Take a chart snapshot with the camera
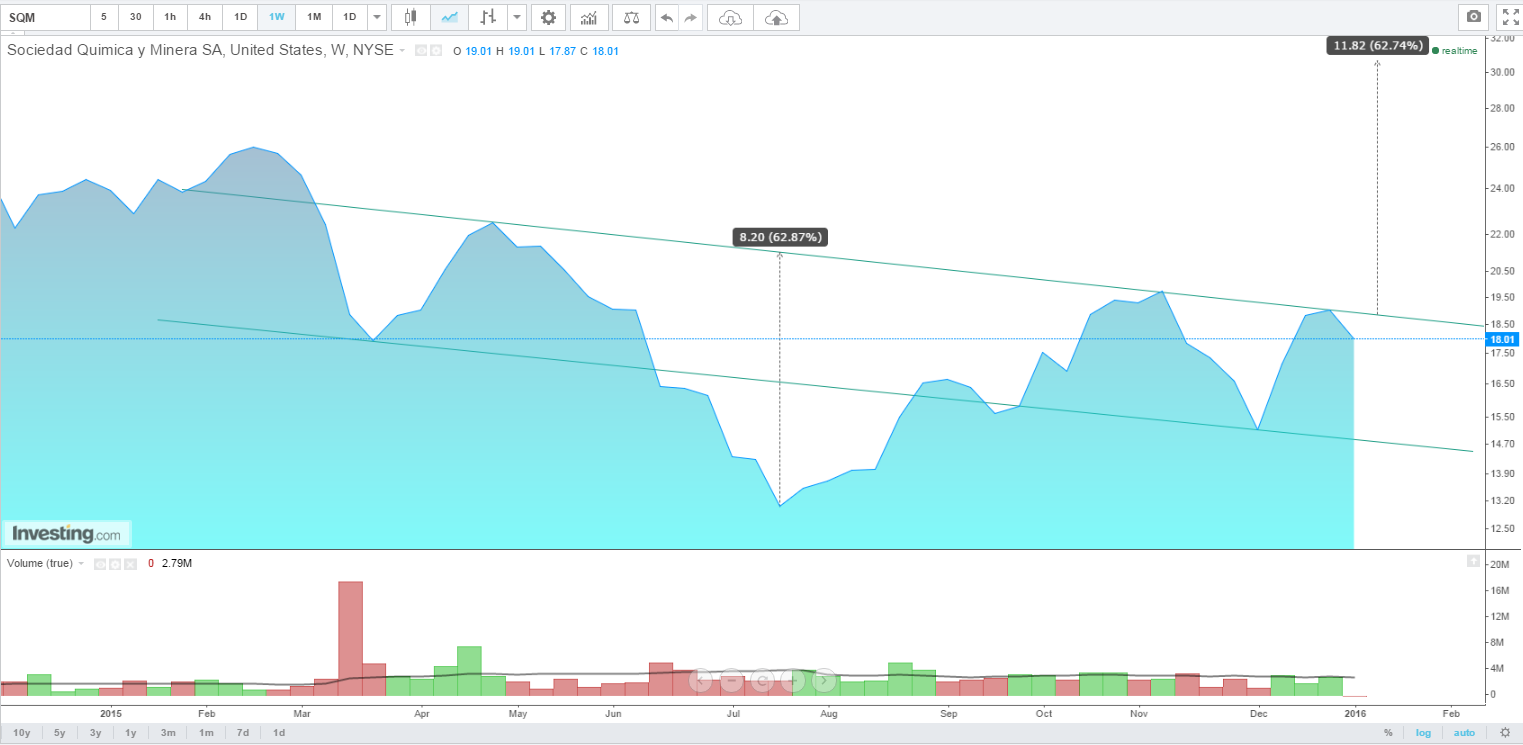Screen dimensions: 1523x745 tap(1473, 17)
